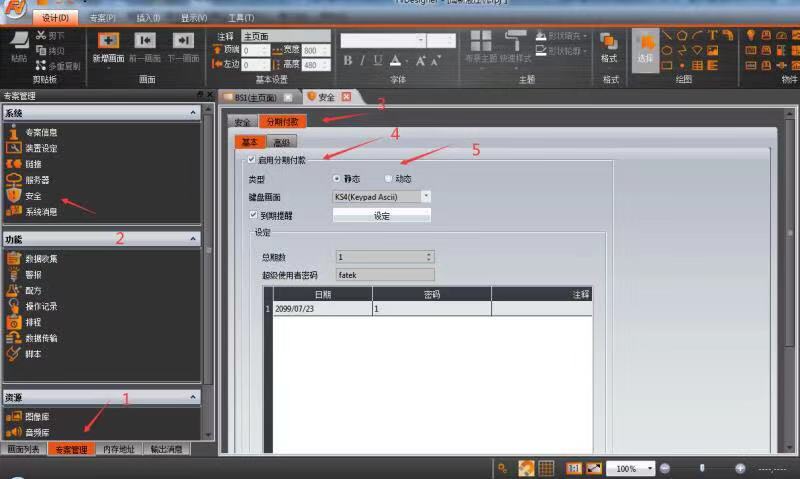800x479 pixels.
Task: Click the 超级使用者密码 fatek field
Action: [x=385, y=275]
